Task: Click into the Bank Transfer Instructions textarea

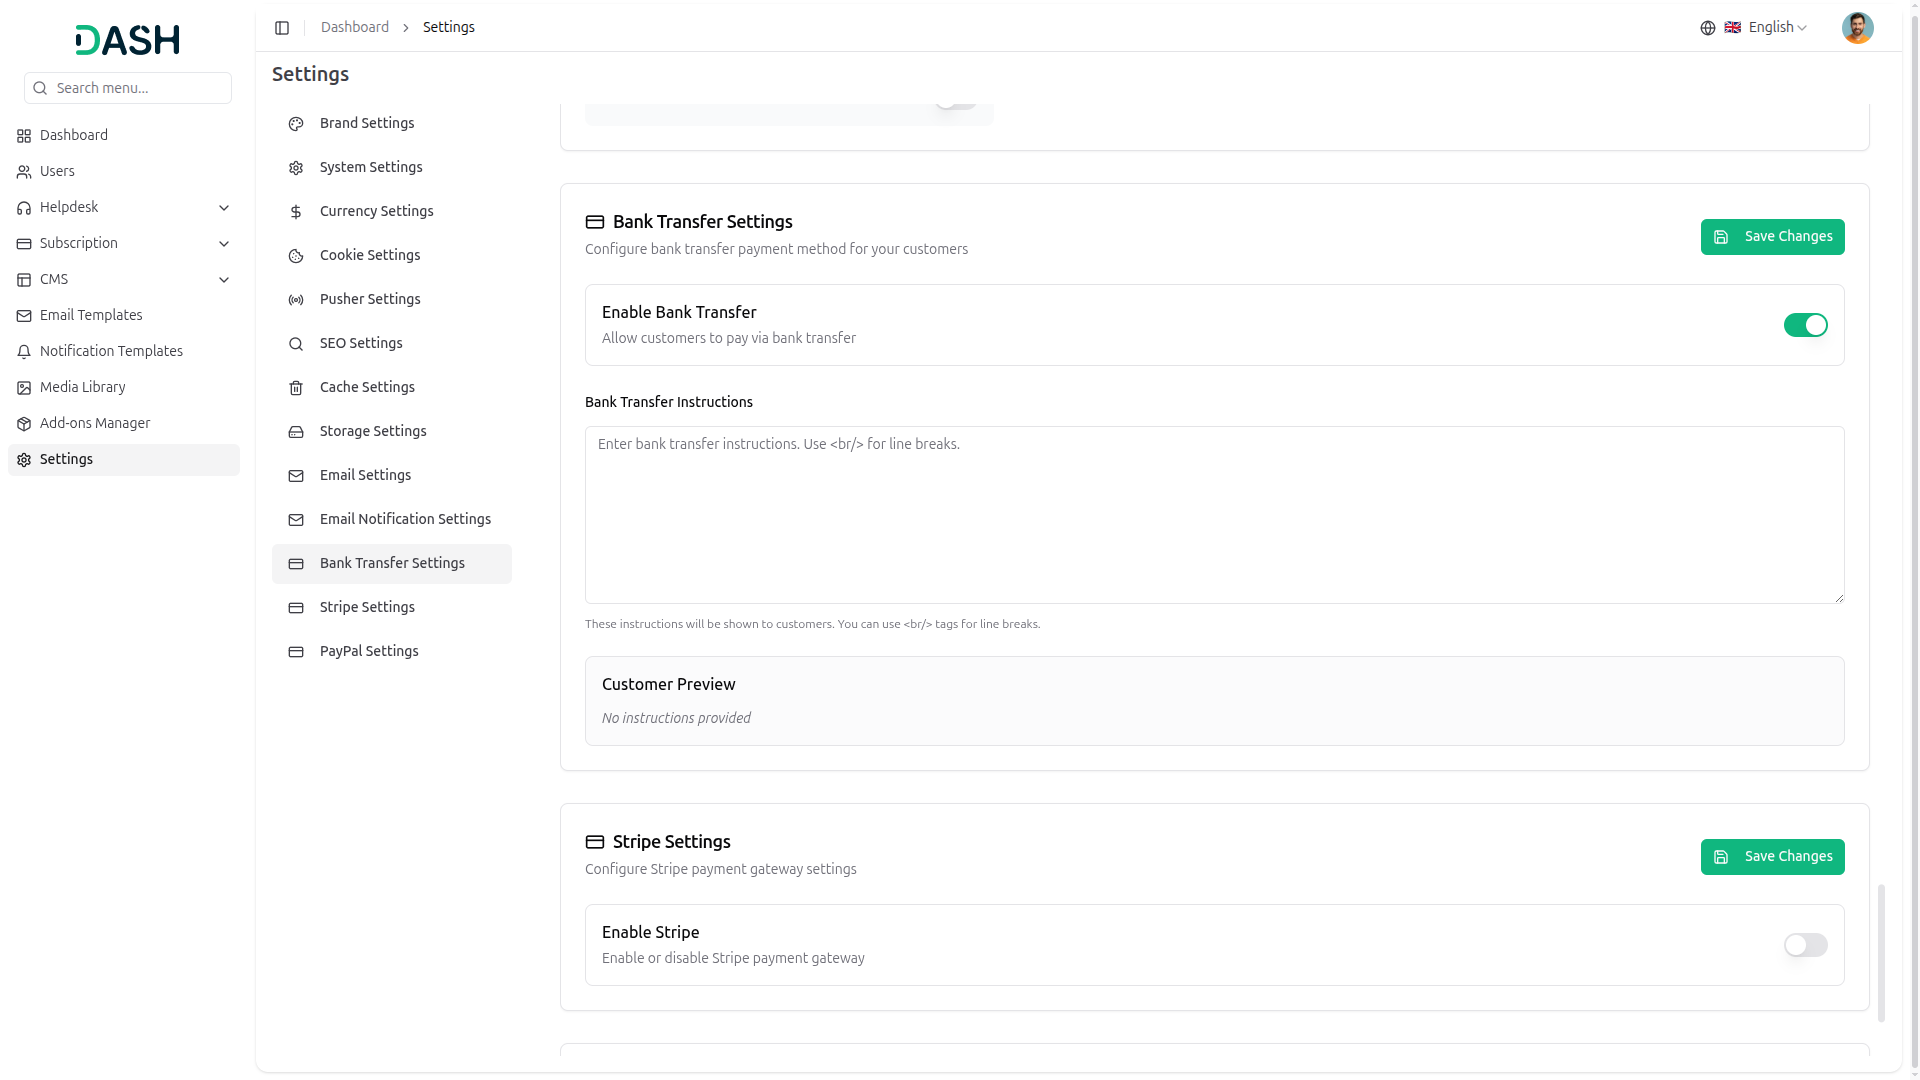Action: [x=1214, y=515]
